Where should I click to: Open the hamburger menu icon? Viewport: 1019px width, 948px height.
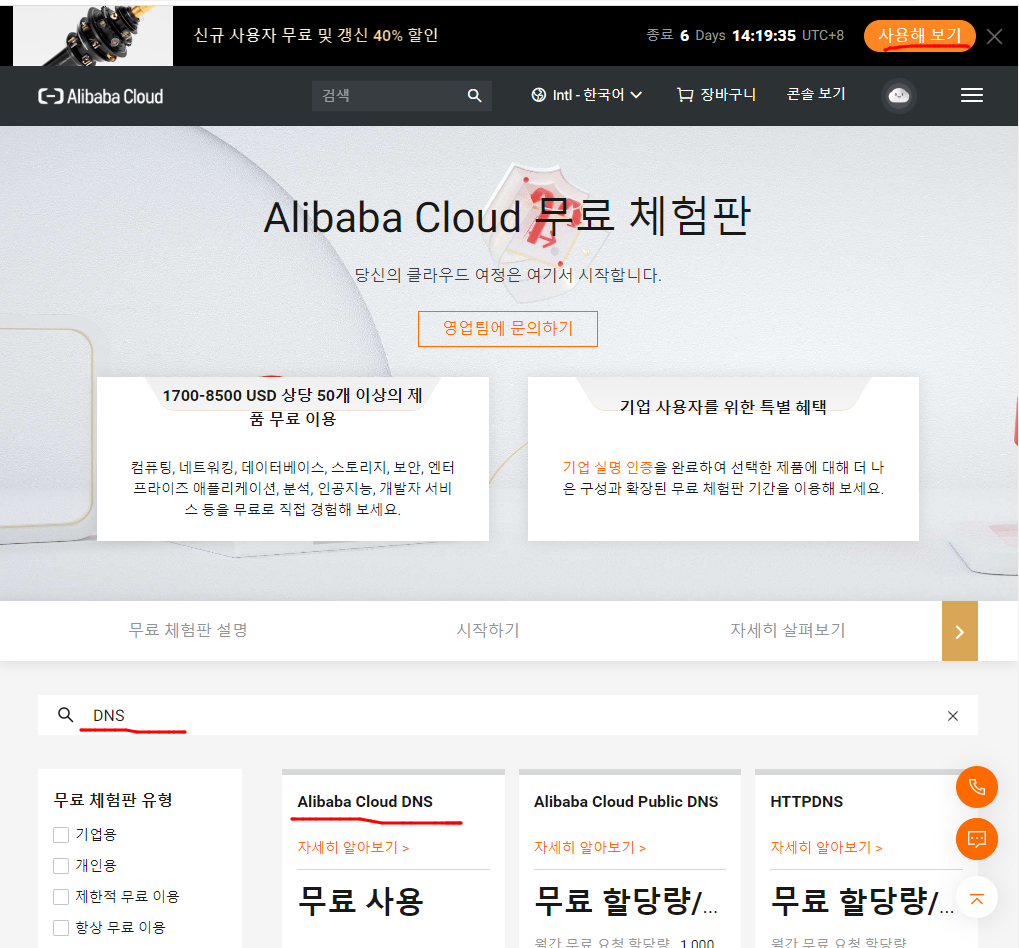(972, 96)
